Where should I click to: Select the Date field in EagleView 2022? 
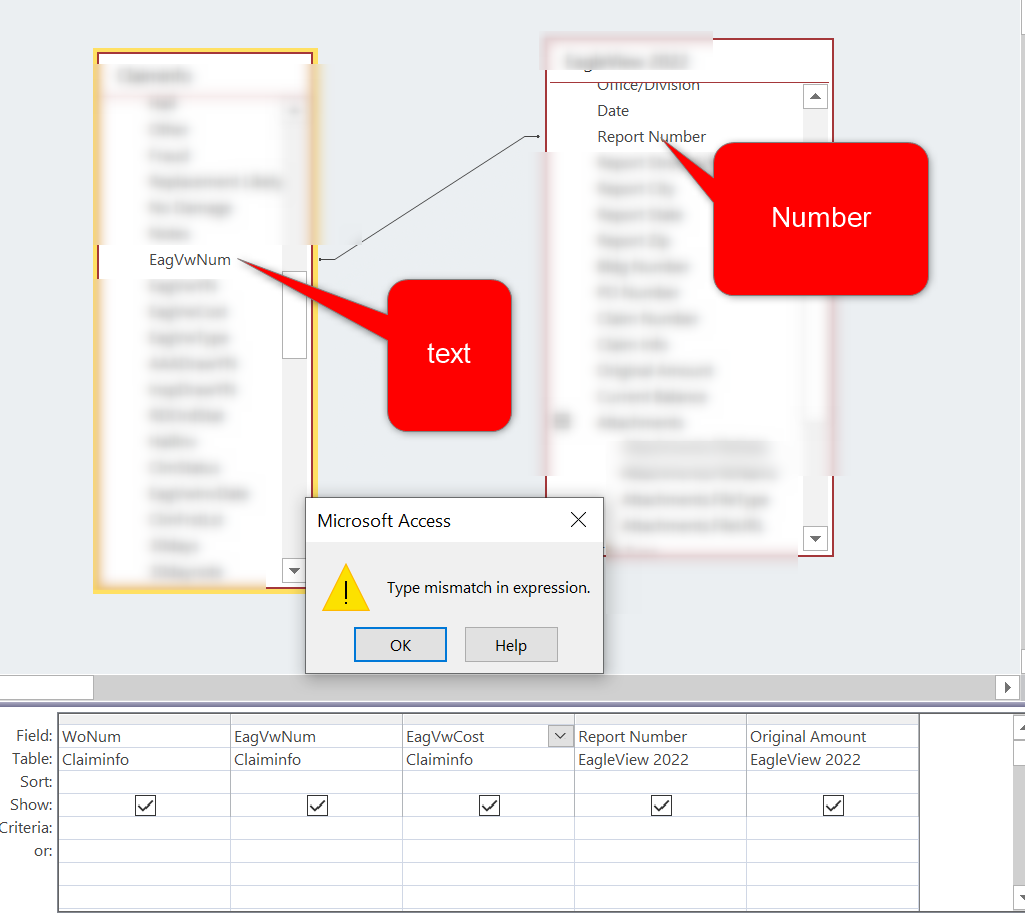point(613,110)
